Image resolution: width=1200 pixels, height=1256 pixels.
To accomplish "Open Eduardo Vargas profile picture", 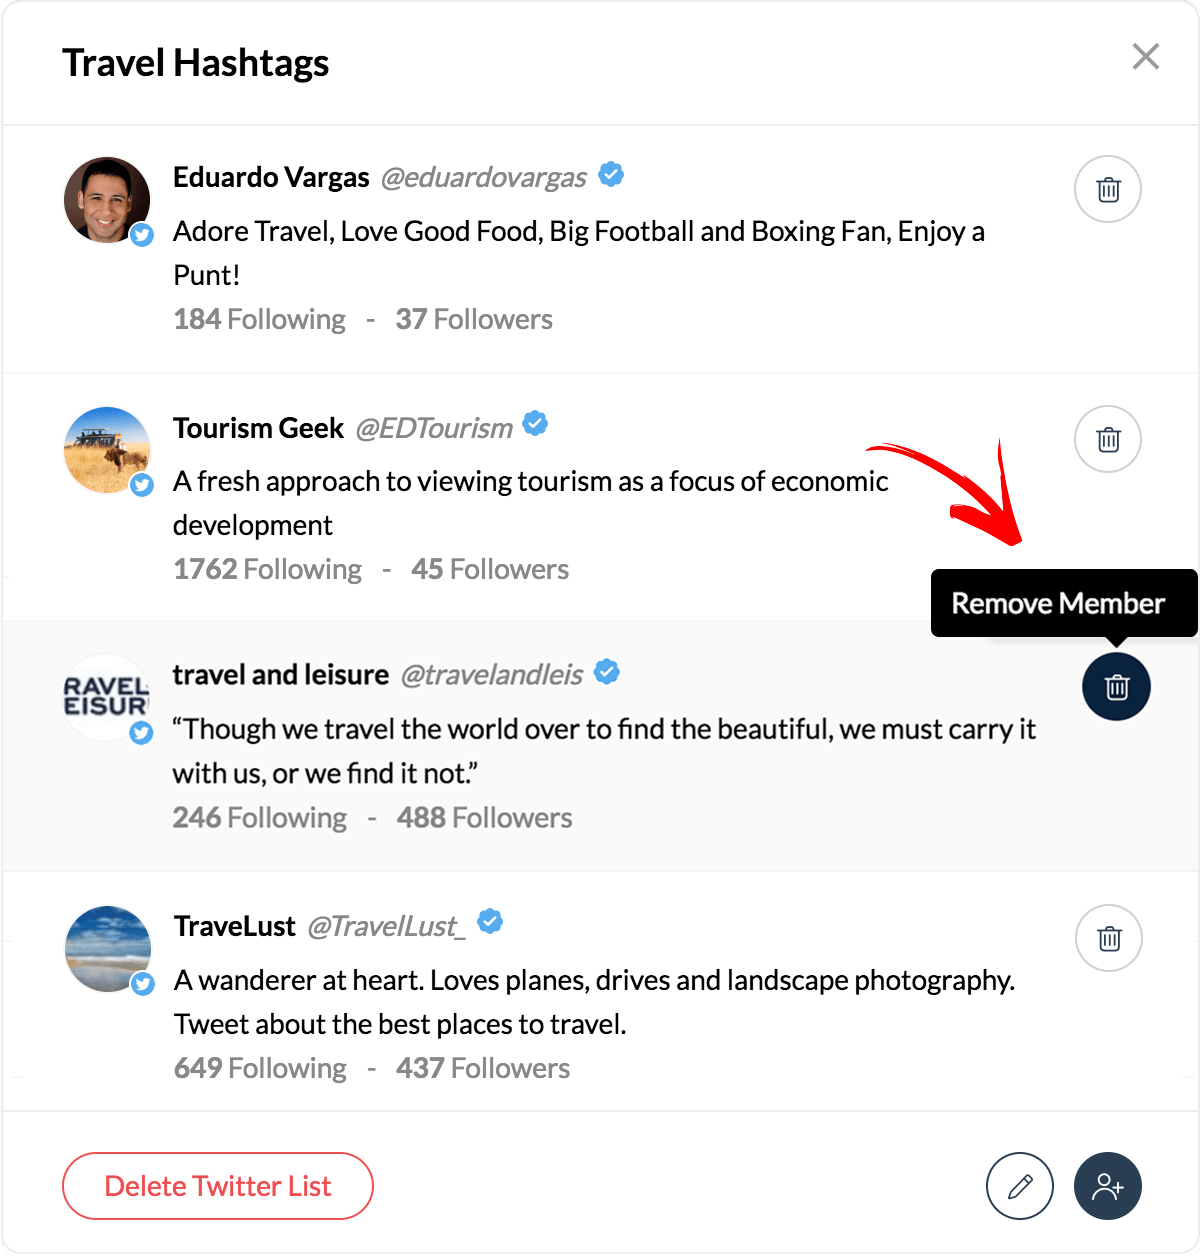I will (107, 200).
